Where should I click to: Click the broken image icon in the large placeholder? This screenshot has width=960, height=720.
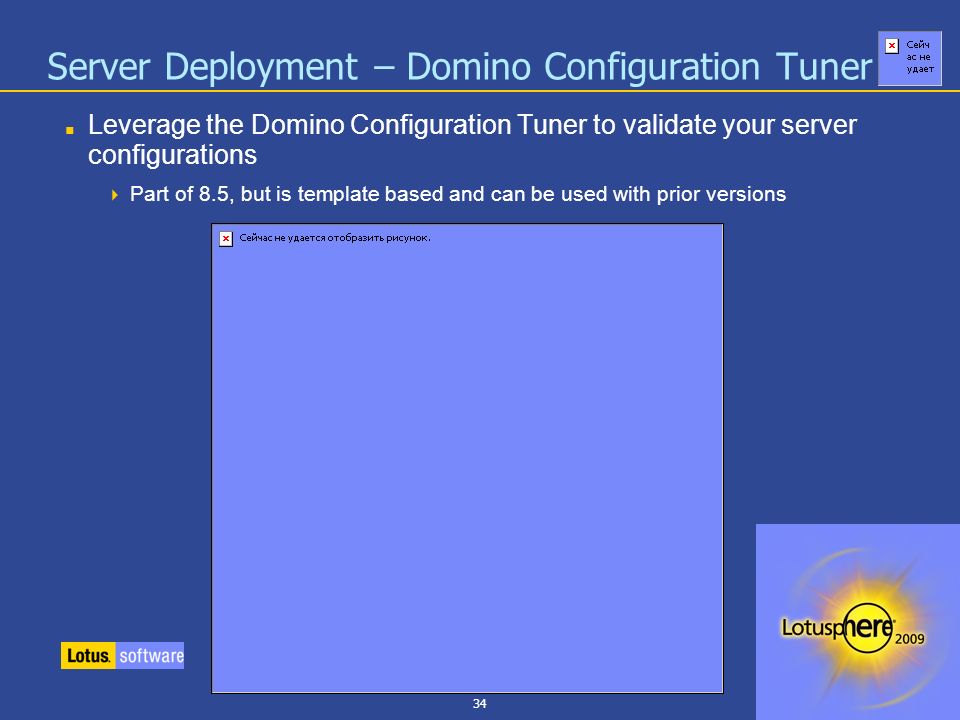pyautogui.click(x=226, y=239)
